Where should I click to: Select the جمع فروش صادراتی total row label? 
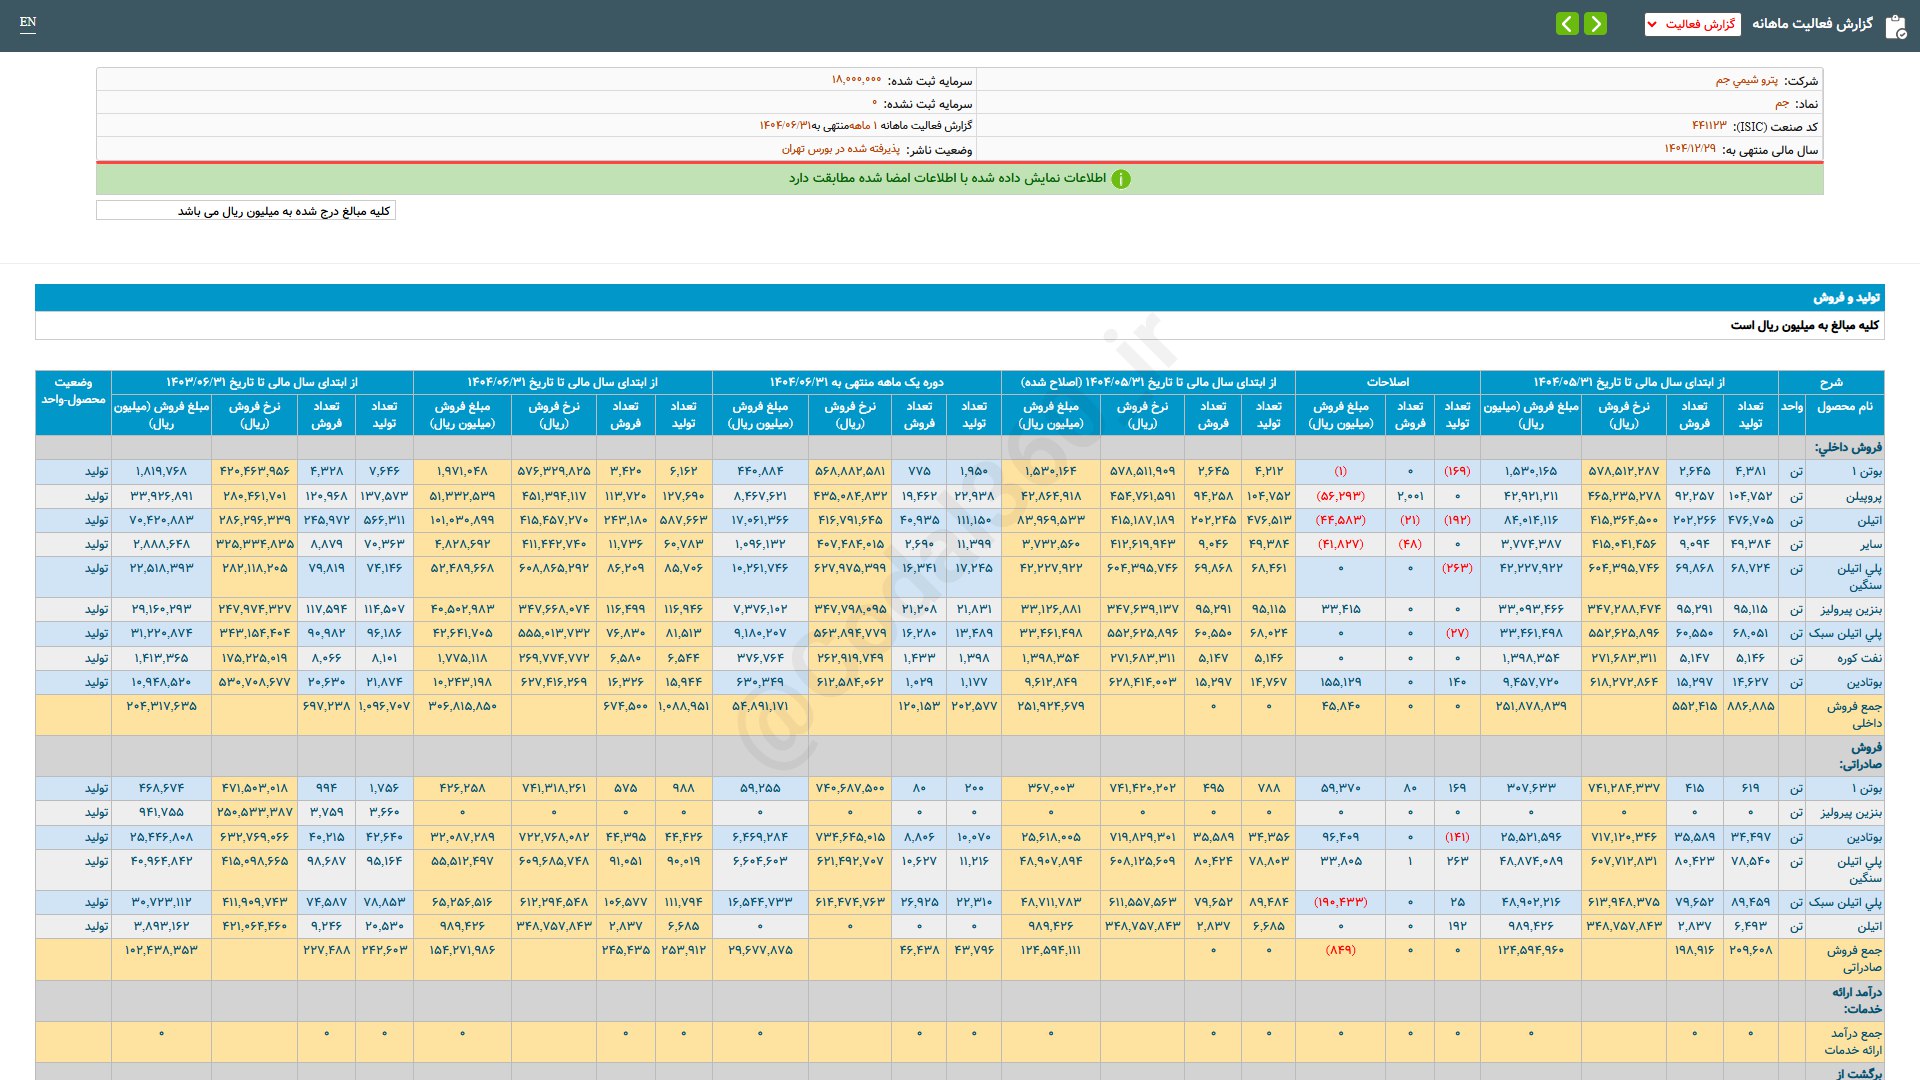[x=1853, y=959]
